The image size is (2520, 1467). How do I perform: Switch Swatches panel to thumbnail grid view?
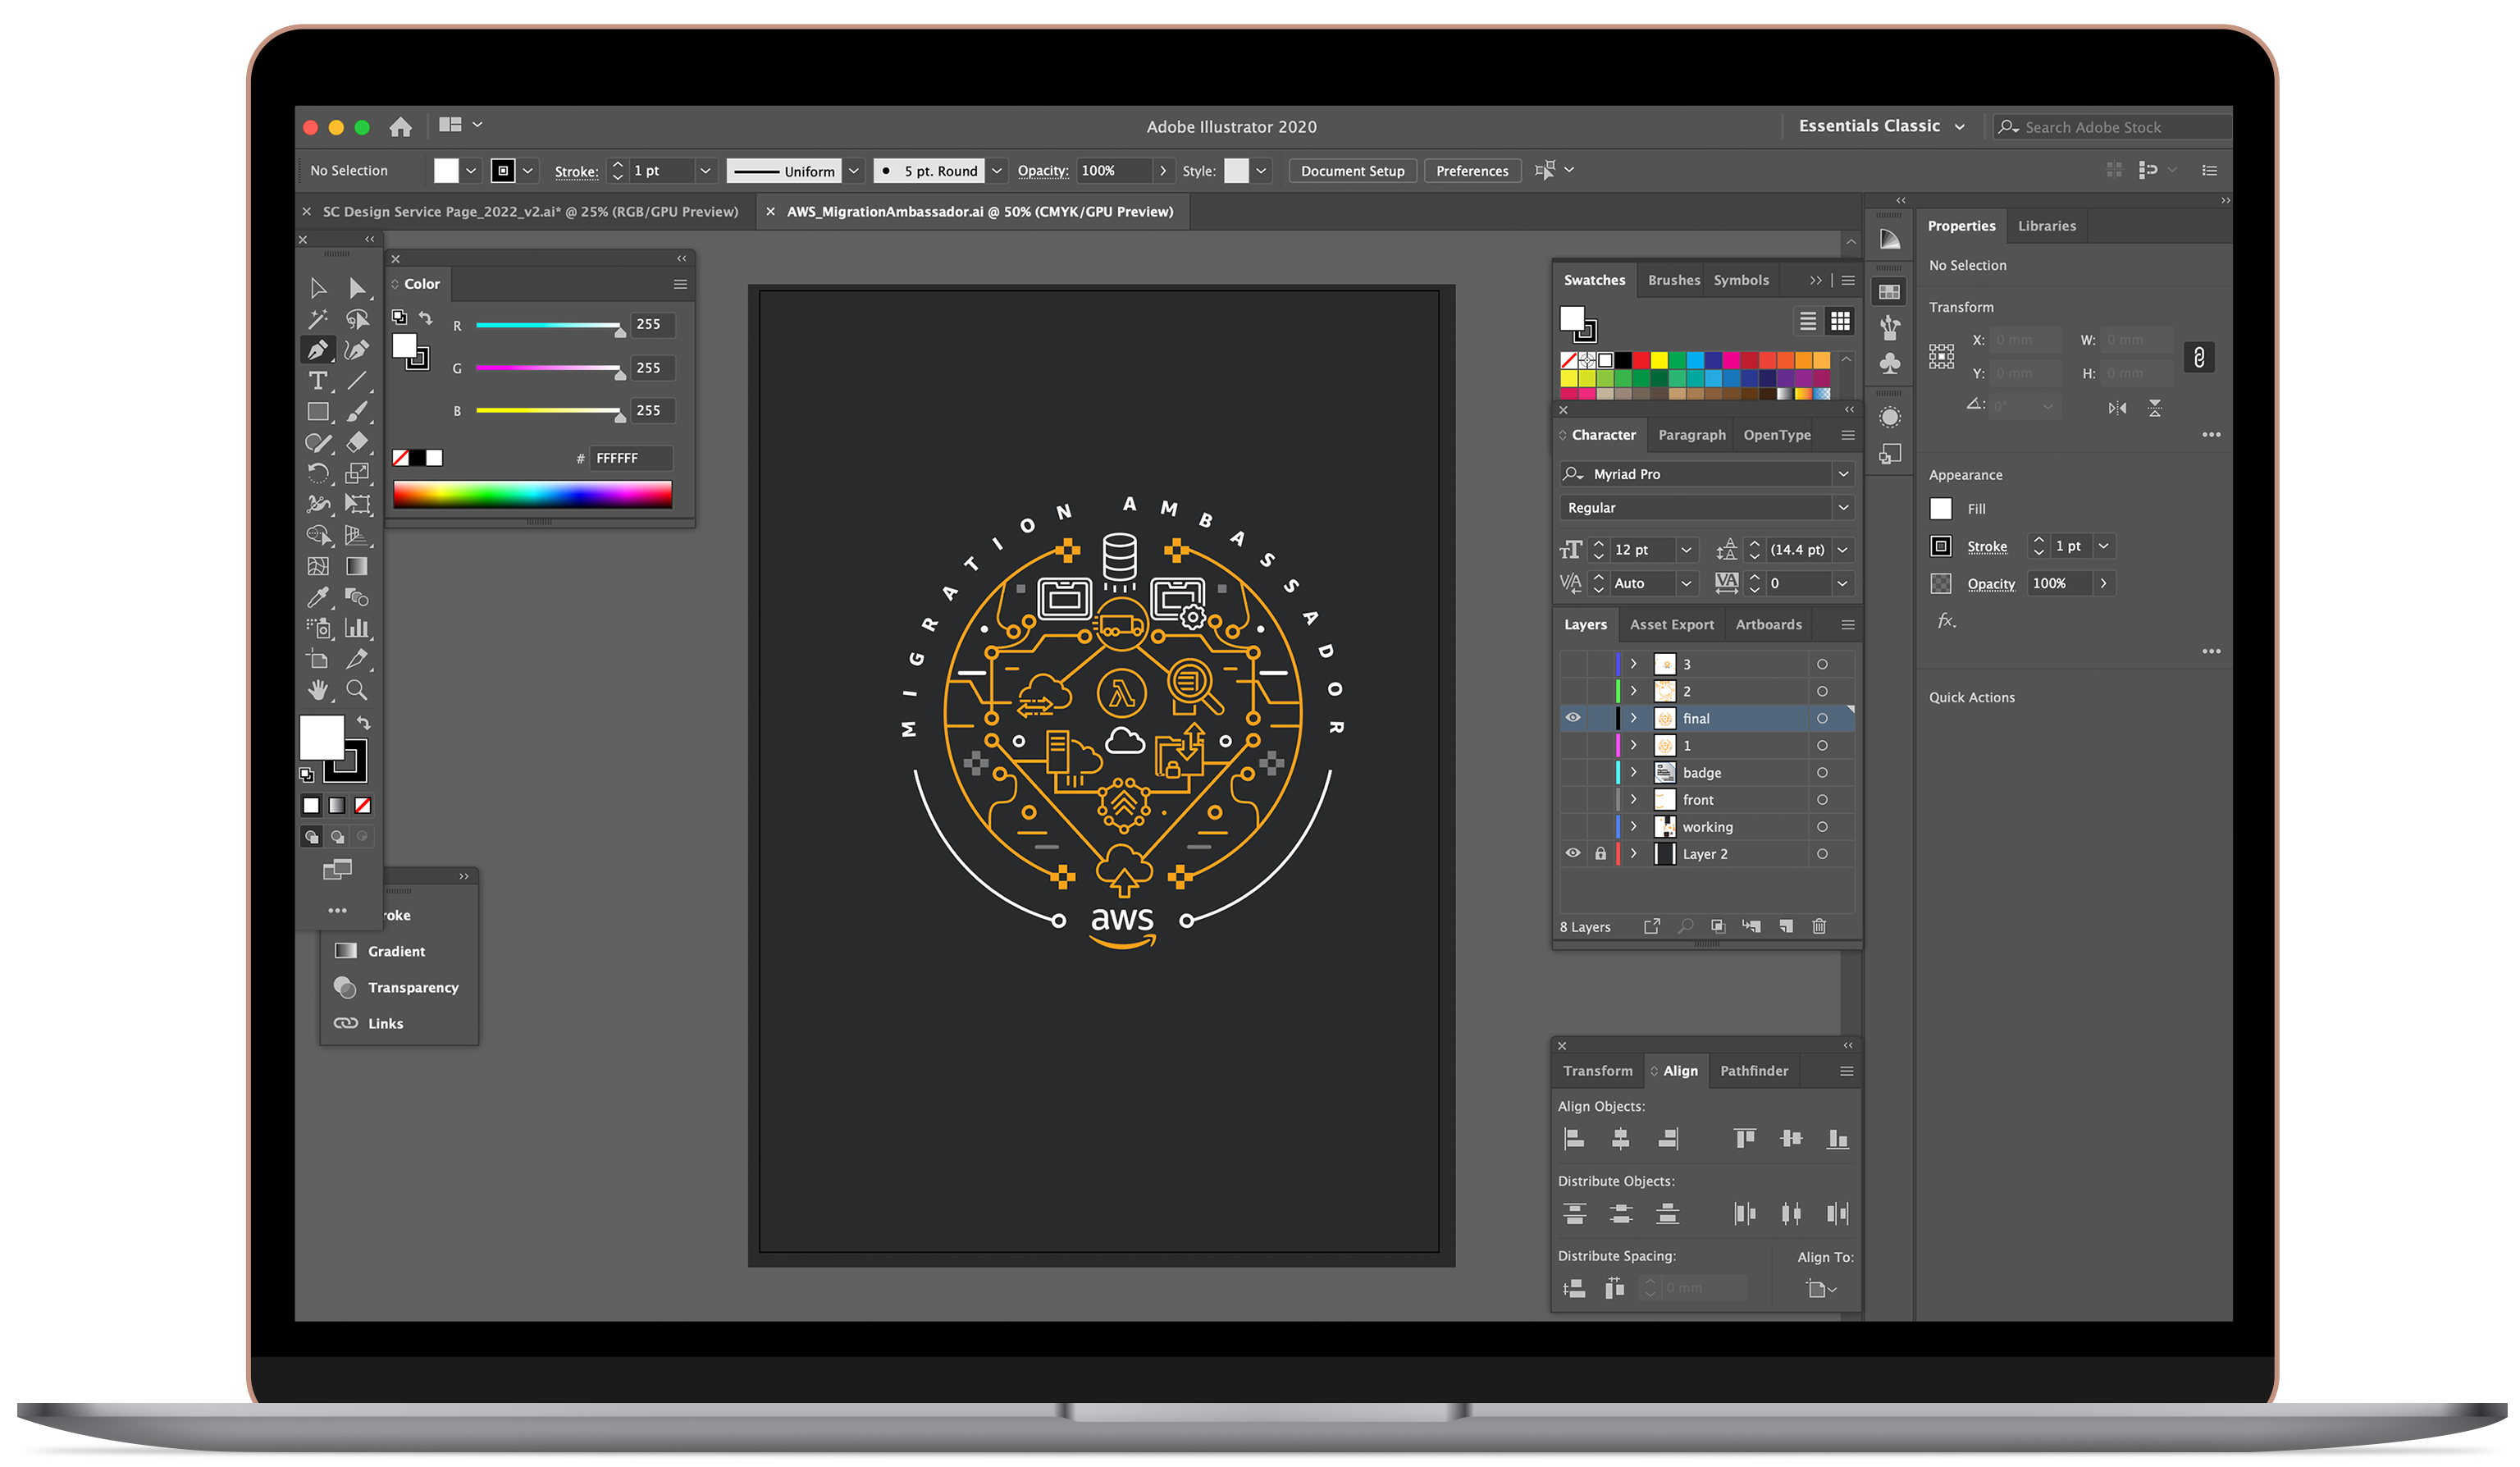click(1840, 322)
